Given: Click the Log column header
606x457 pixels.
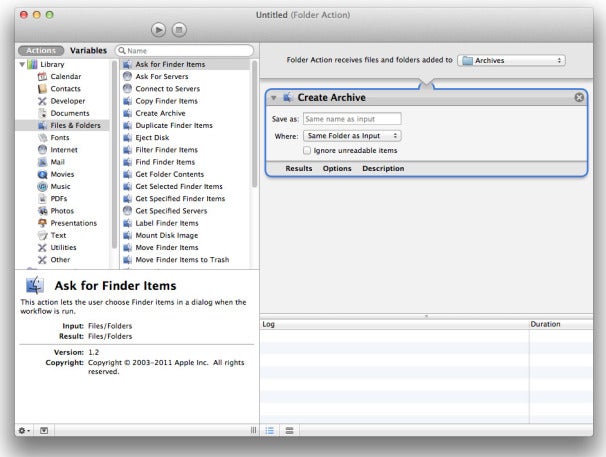Looking at the screenshot, I should pos(394,324).
